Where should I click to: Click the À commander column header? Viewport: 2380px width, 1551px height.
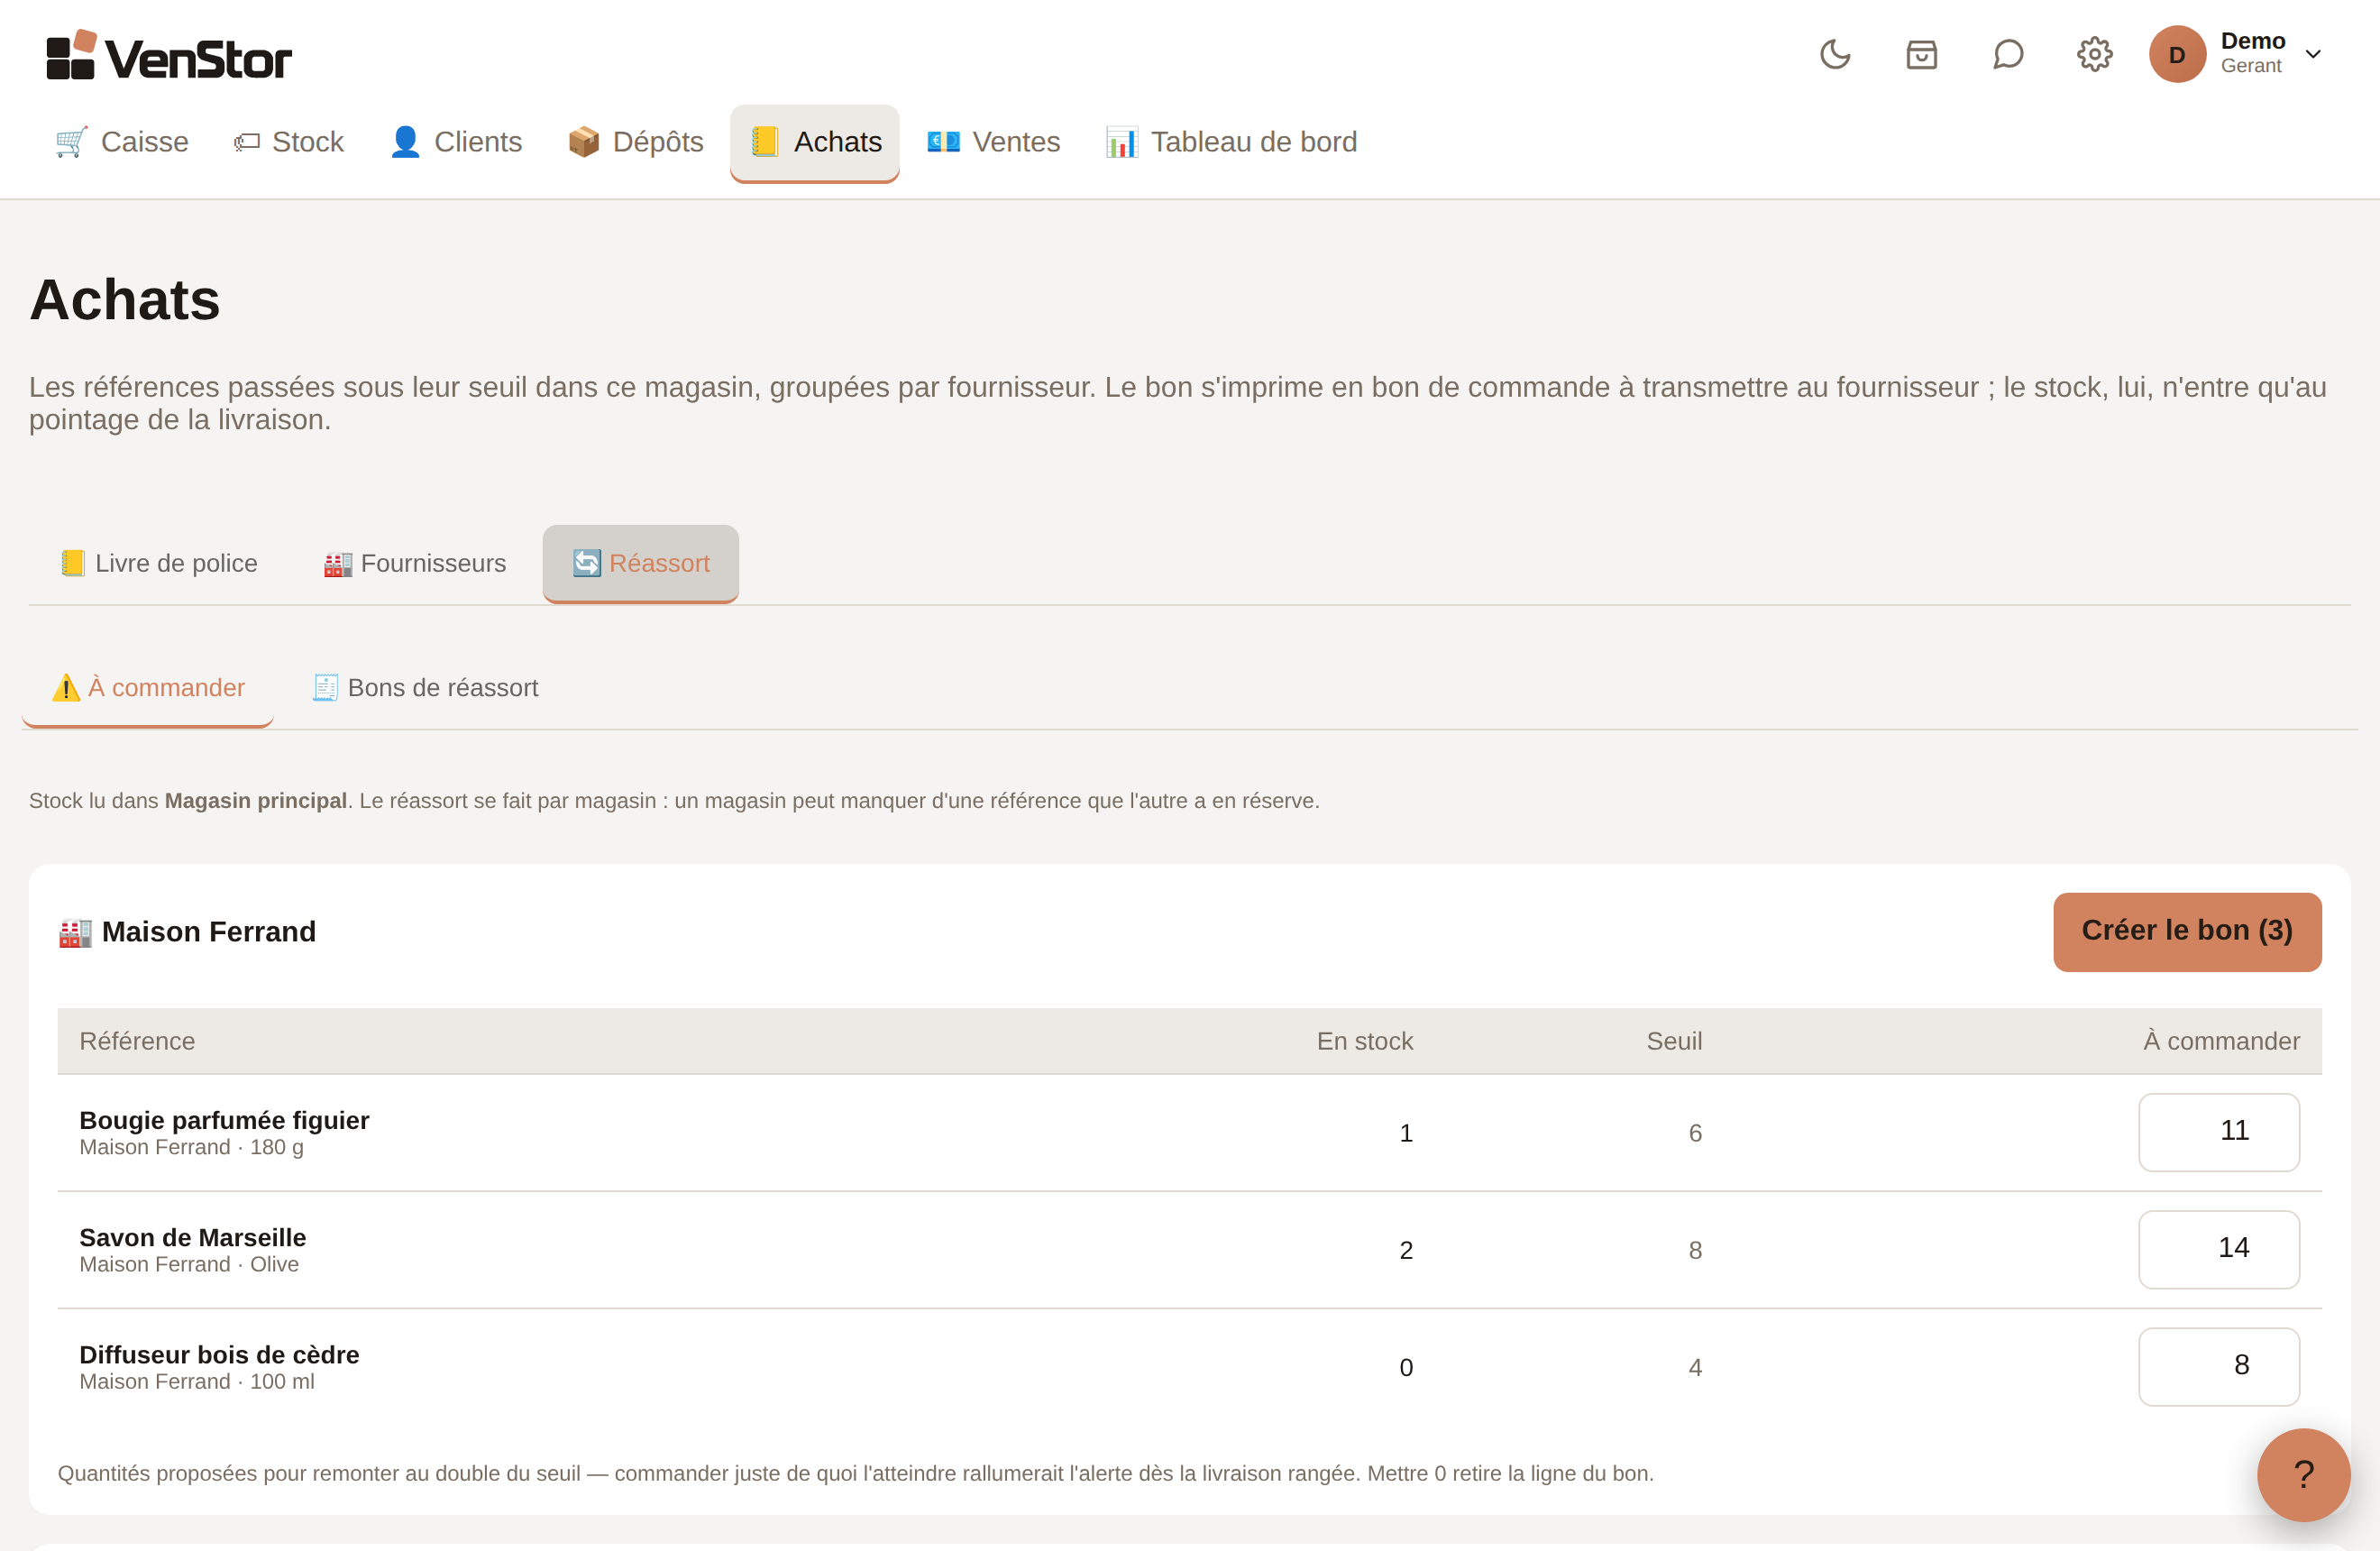point(2221,1041)
